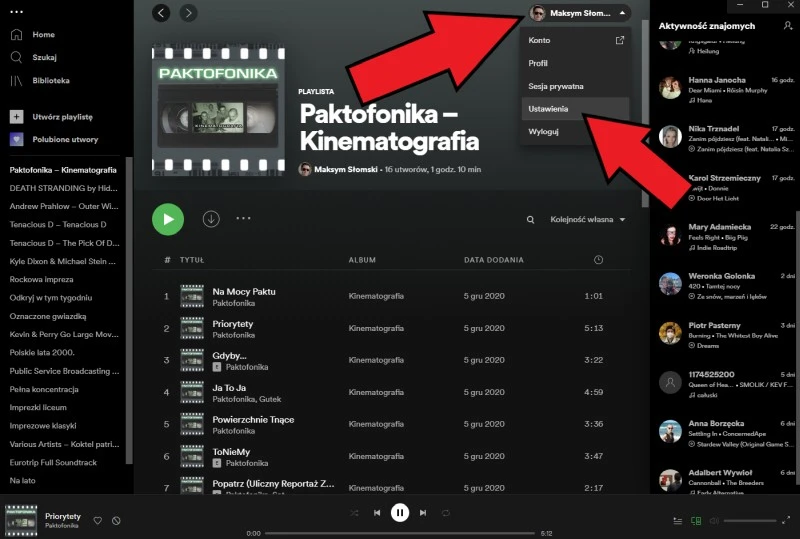Viewport: 800px width, 539px height.
Task: Go back with the left arrow button
Action: tap(161, 13)
